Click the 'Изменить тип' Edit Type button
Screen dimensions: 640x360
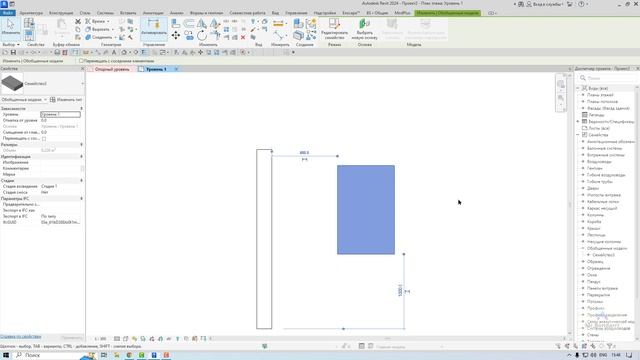coord(66,100)
